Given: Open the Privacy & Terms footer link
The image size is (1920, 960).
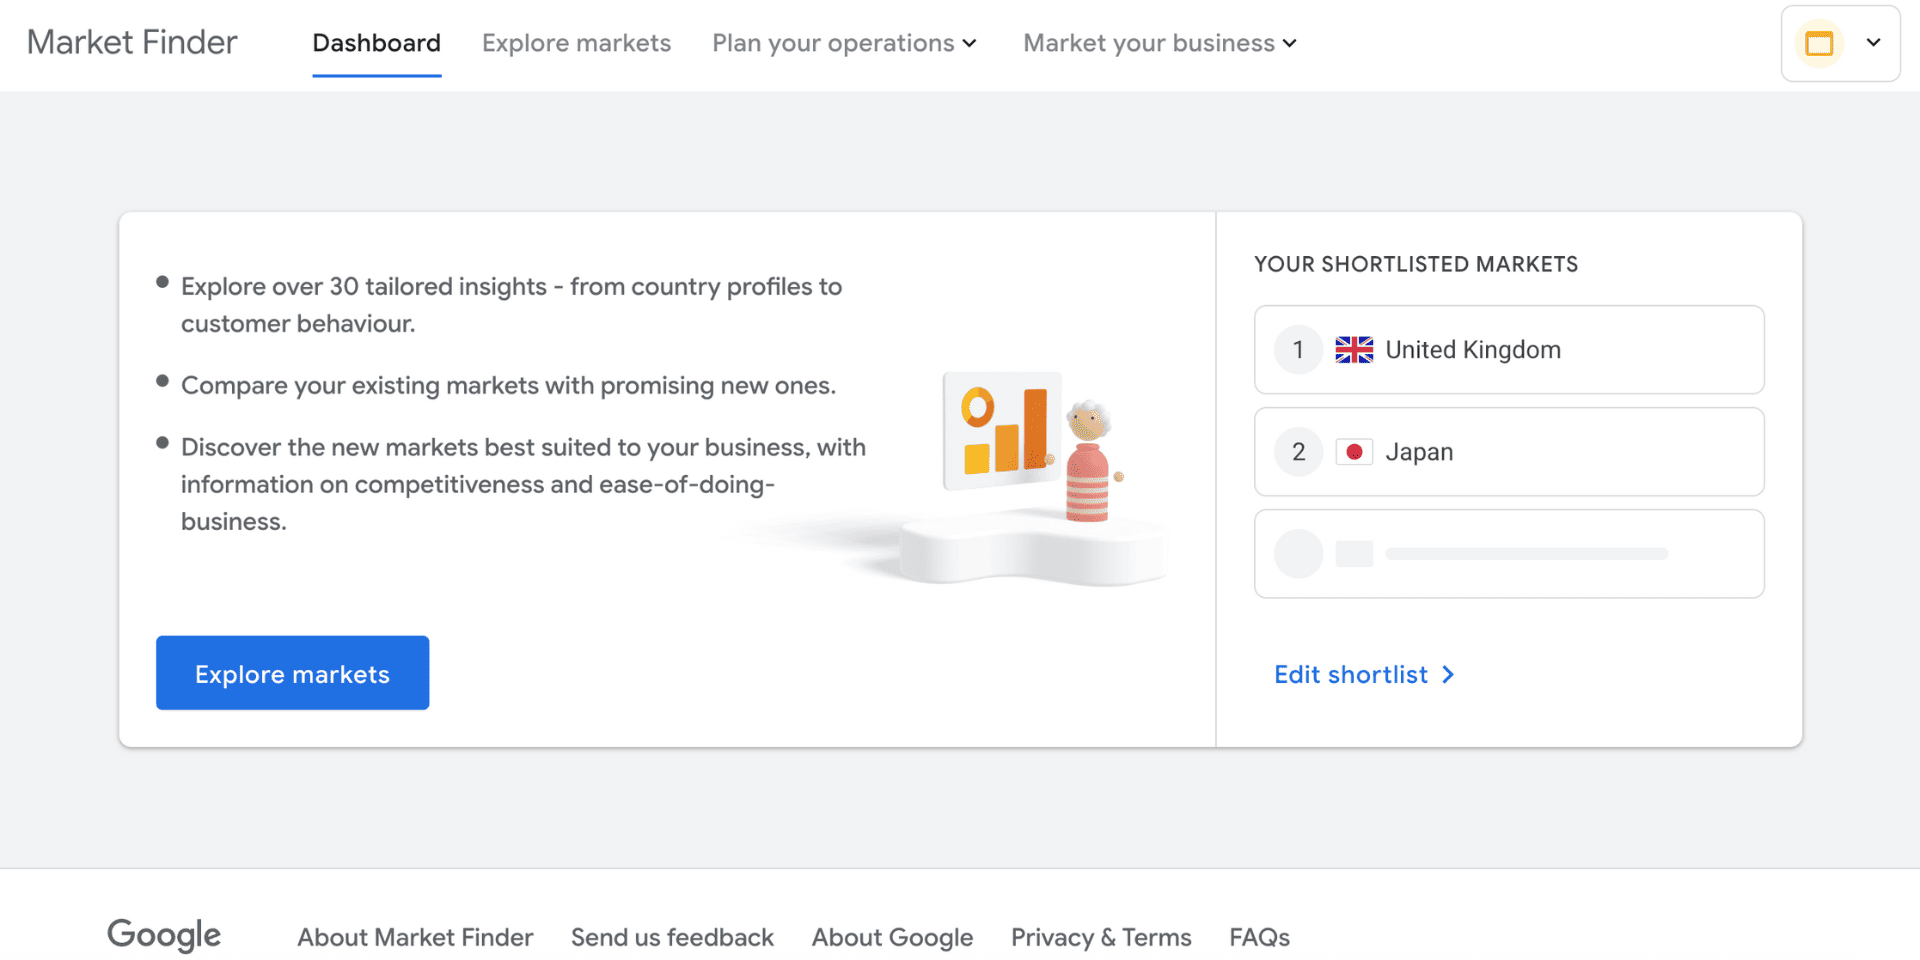Looking at the screenshot, I should point(1101,937).
